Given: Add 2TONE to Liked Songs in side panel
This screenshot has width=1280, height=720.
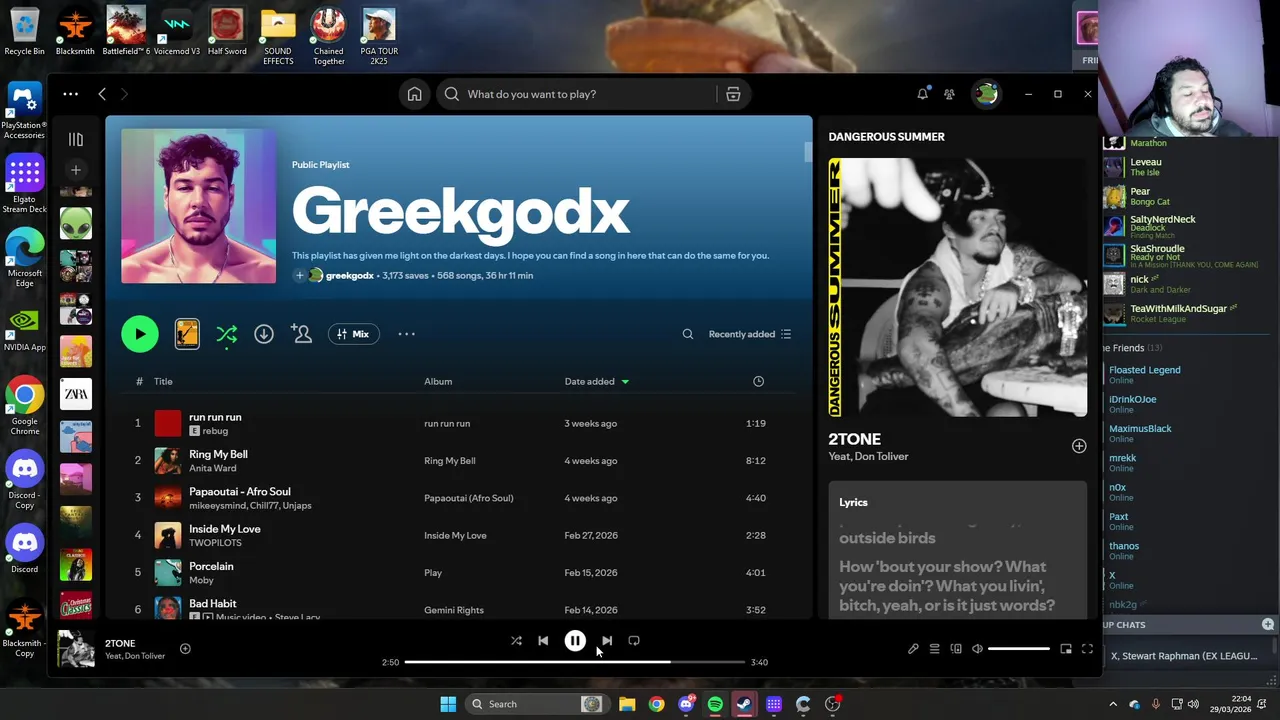Looking at the screenshot, I should [x=1079, y=446].
